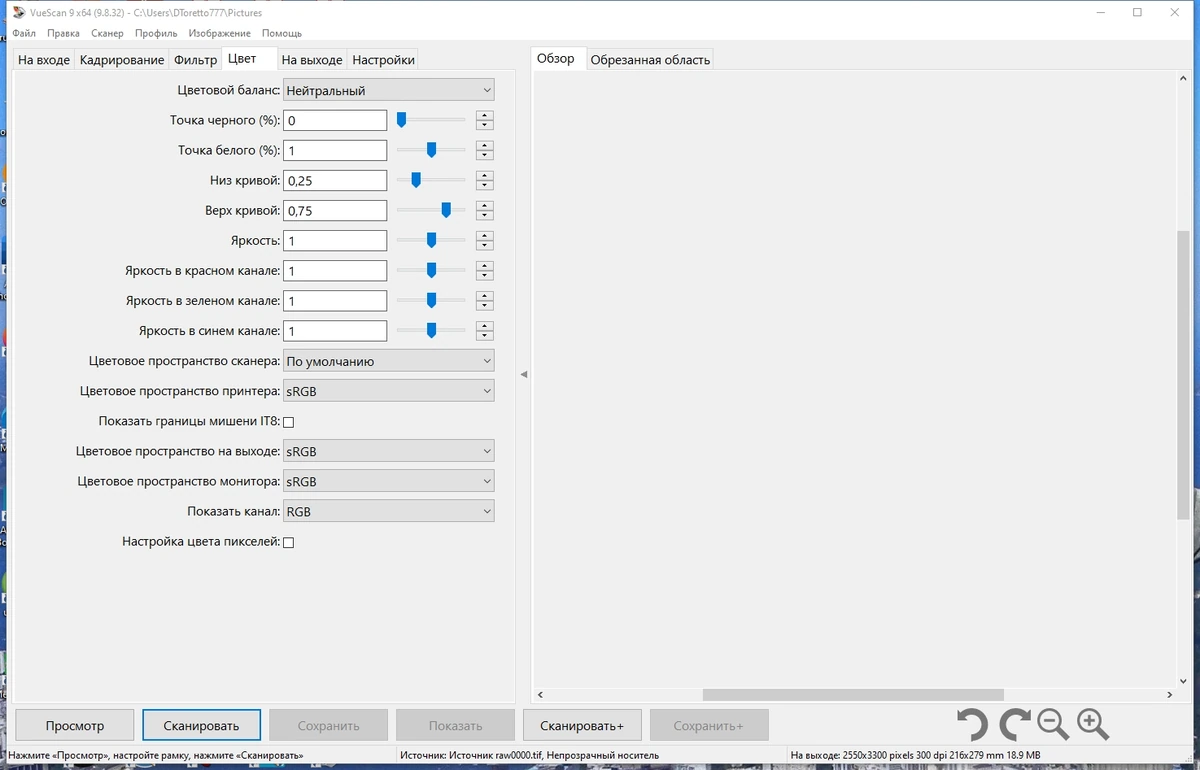The height and width of the screenshot is (770, 1200).
Task: Click the Просмотр button
Action: point(75,725)
